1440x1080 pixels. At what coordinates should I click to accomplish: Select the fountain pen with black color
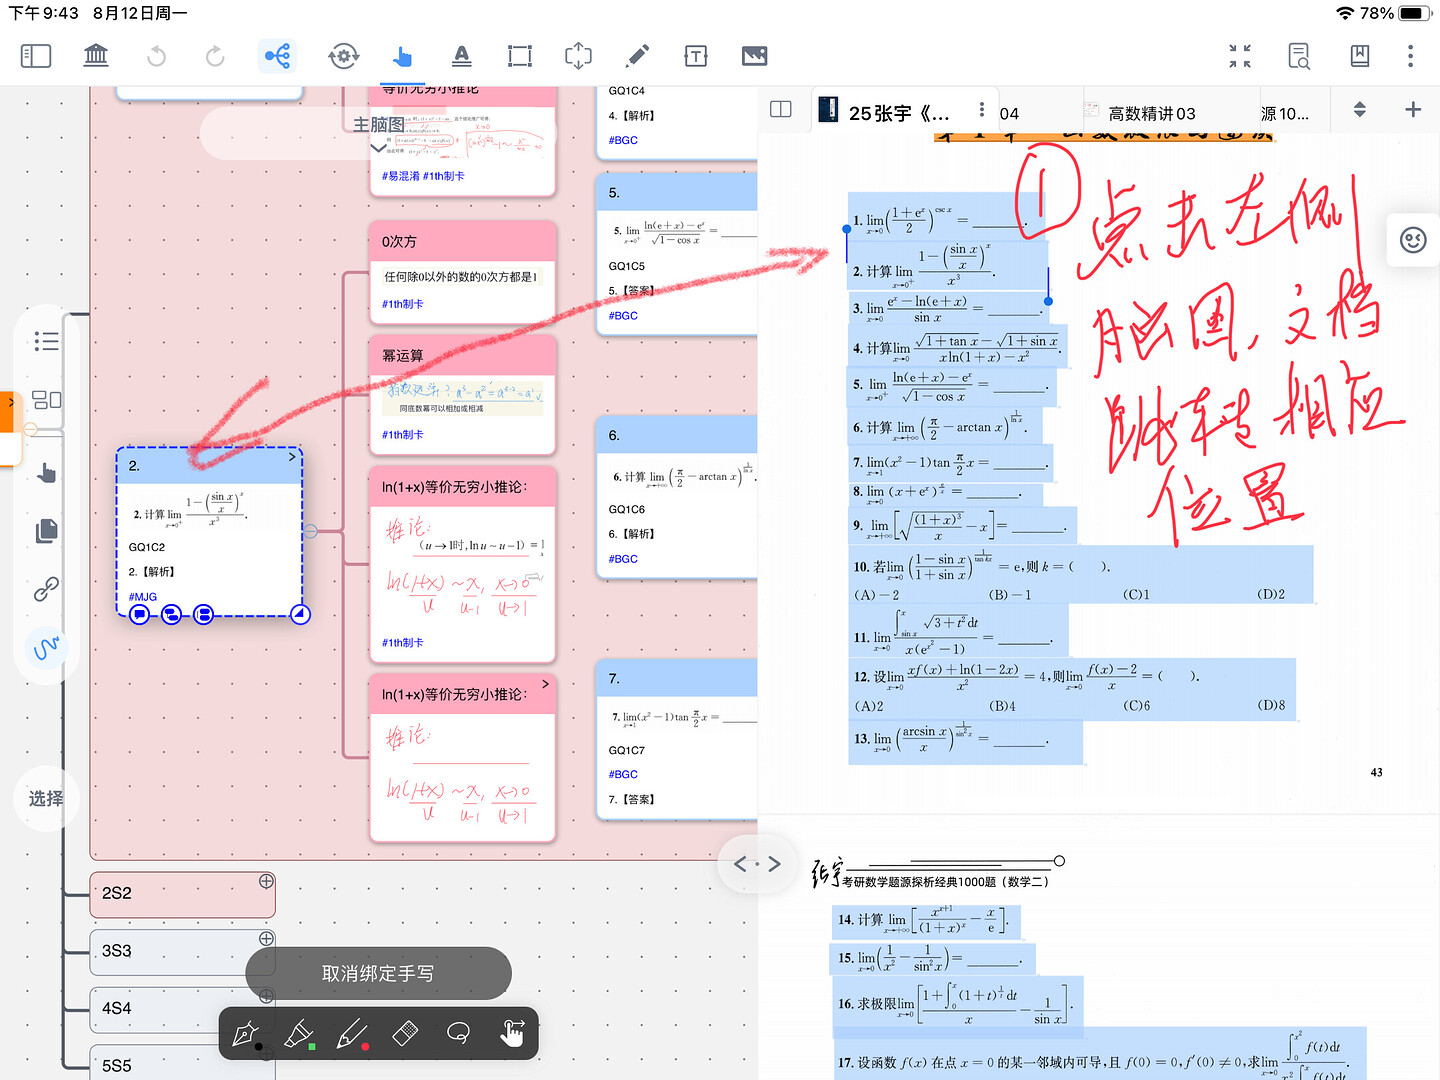click(245, 1034)
